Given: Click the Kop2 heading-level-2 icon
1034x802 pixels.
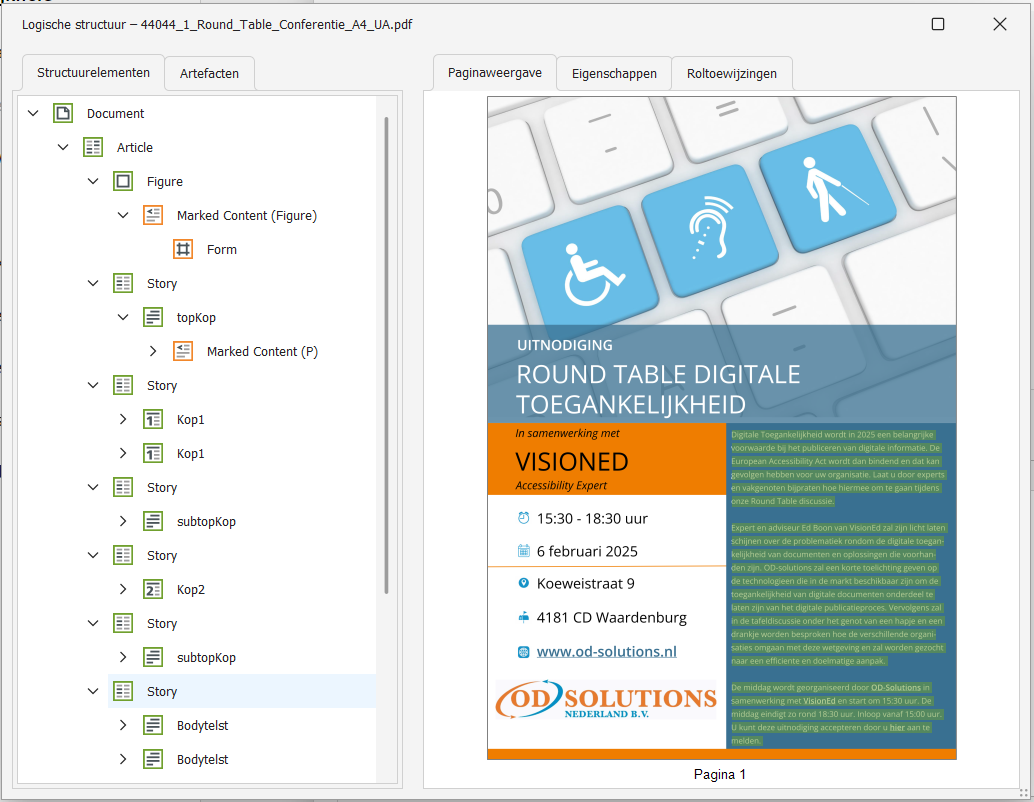Looking at the screenshot, I should 153,589.
